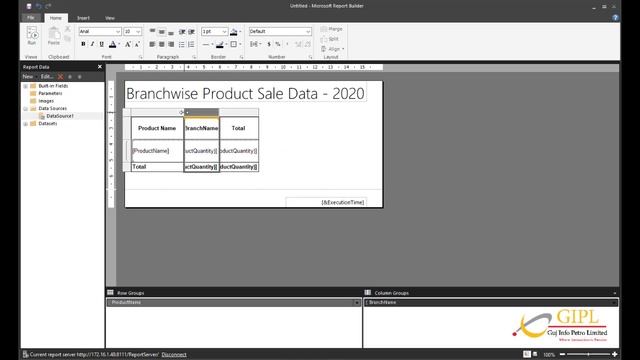The height and width of the screenshot is (360, 640).
Task: Open the Arial font name dropdown
Action: (118, 31)
